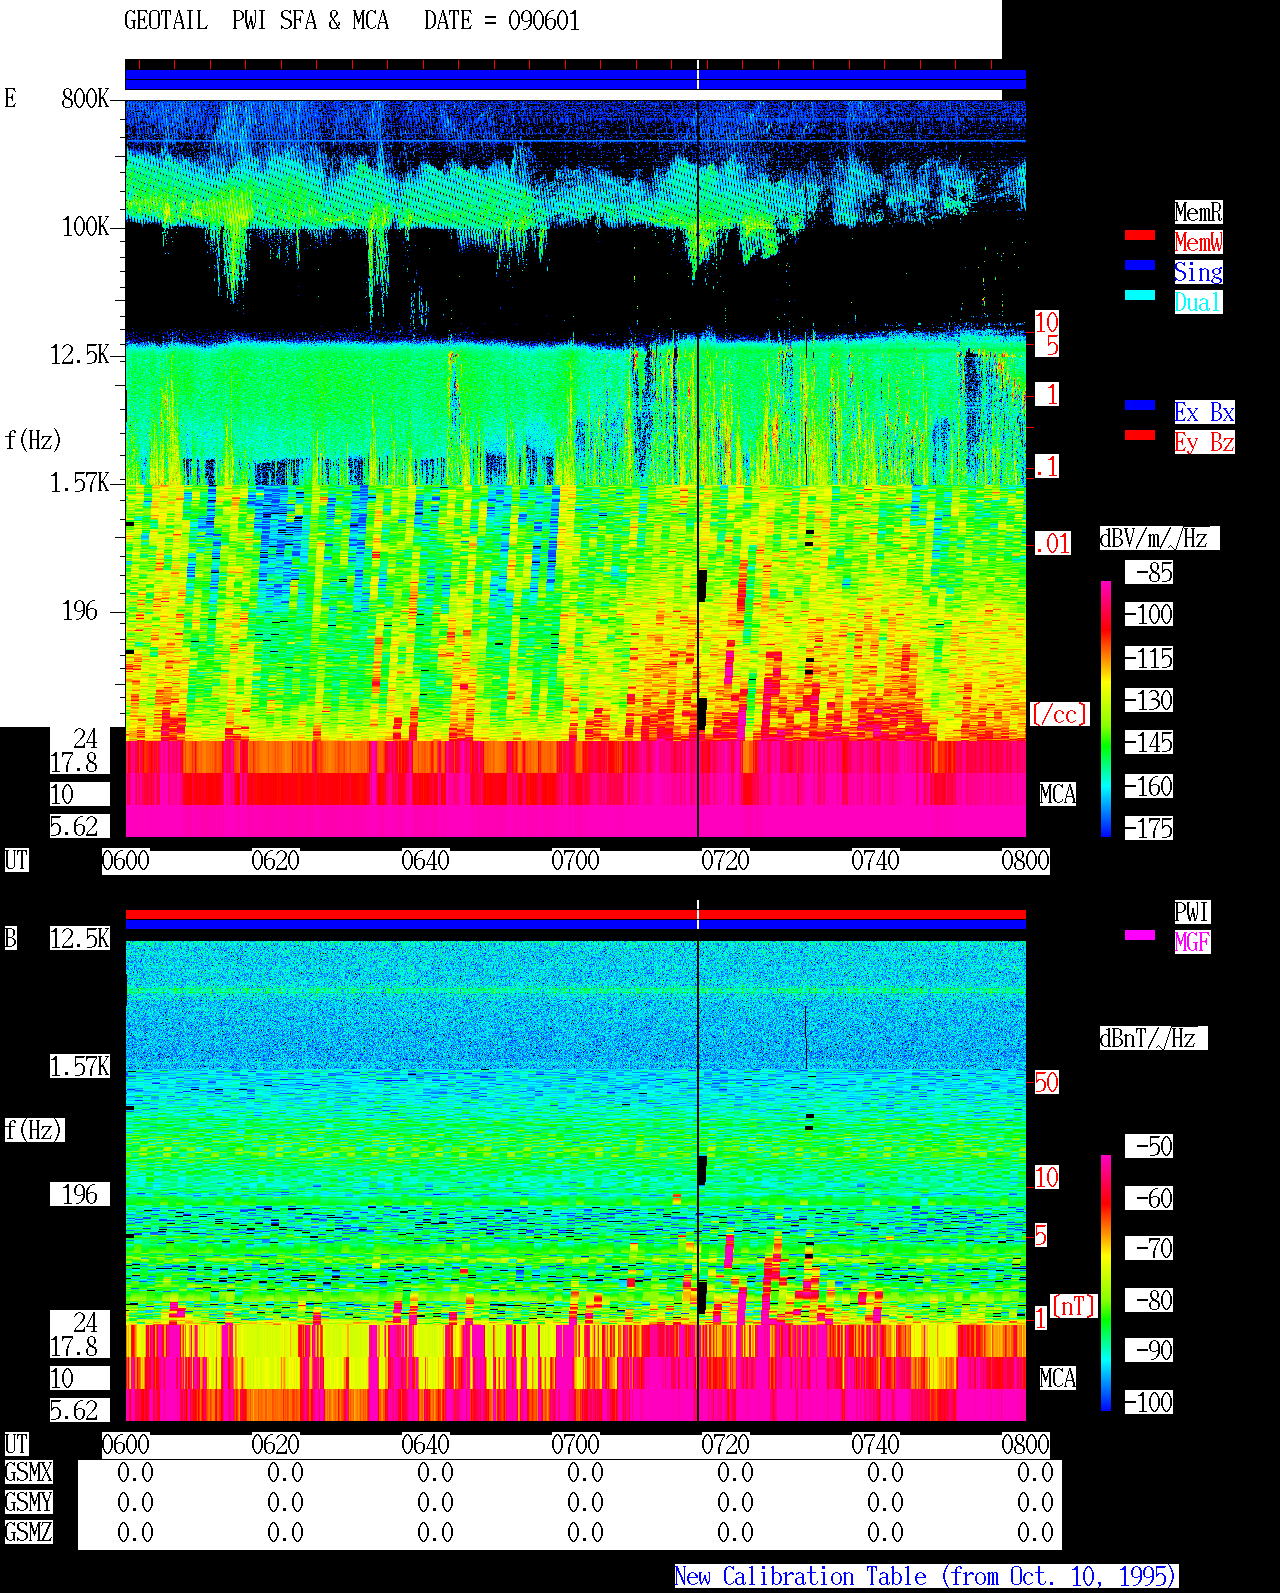Click the red Ey Bz legend swatch
The width and height of the screenshot is (1280, 1593).
point(1140,435)
